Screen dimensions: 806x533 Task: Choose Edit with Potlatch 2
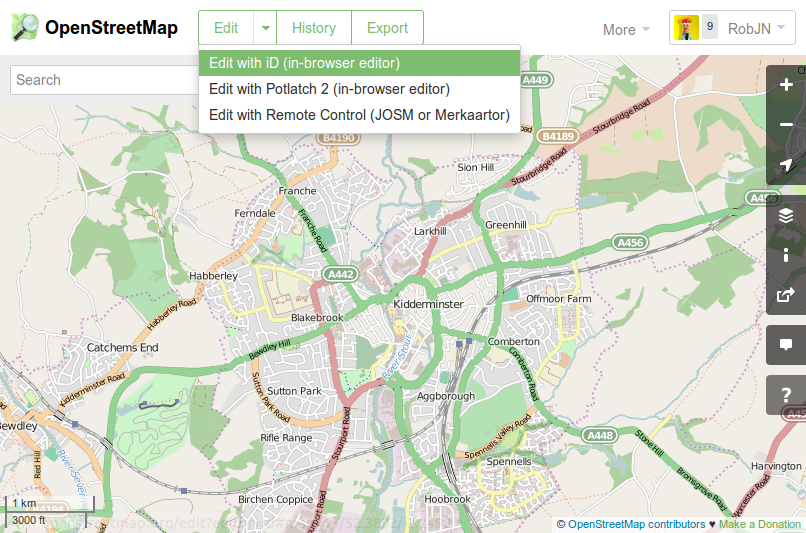pyautogui.click(x=359, y=89)
